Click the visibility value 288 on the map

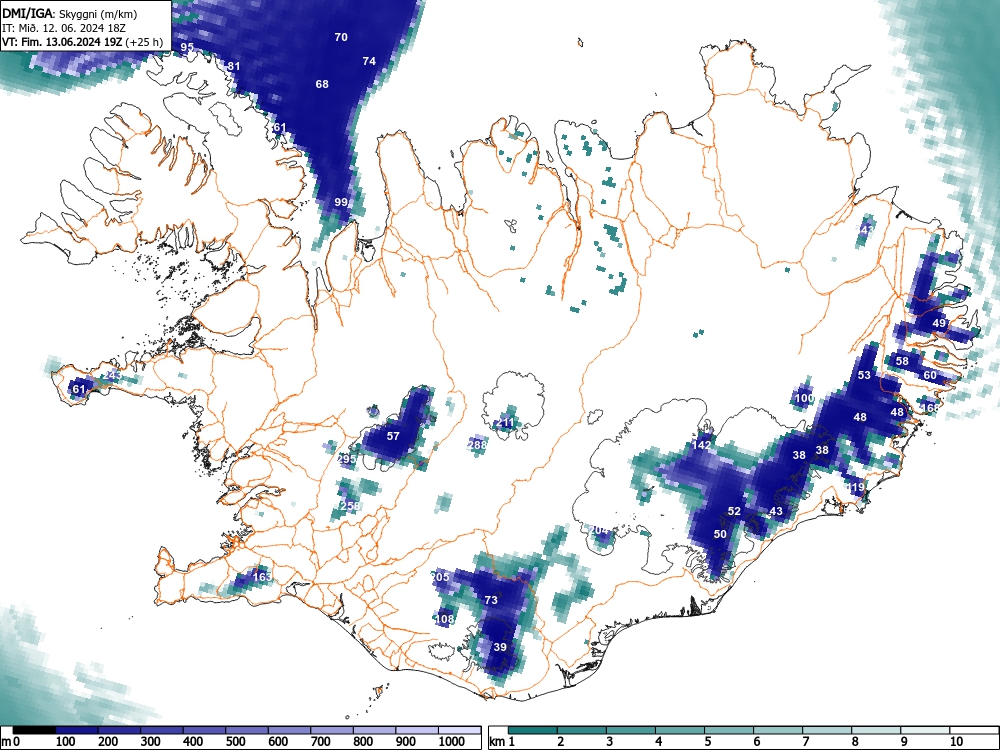[x=478, y=445]
